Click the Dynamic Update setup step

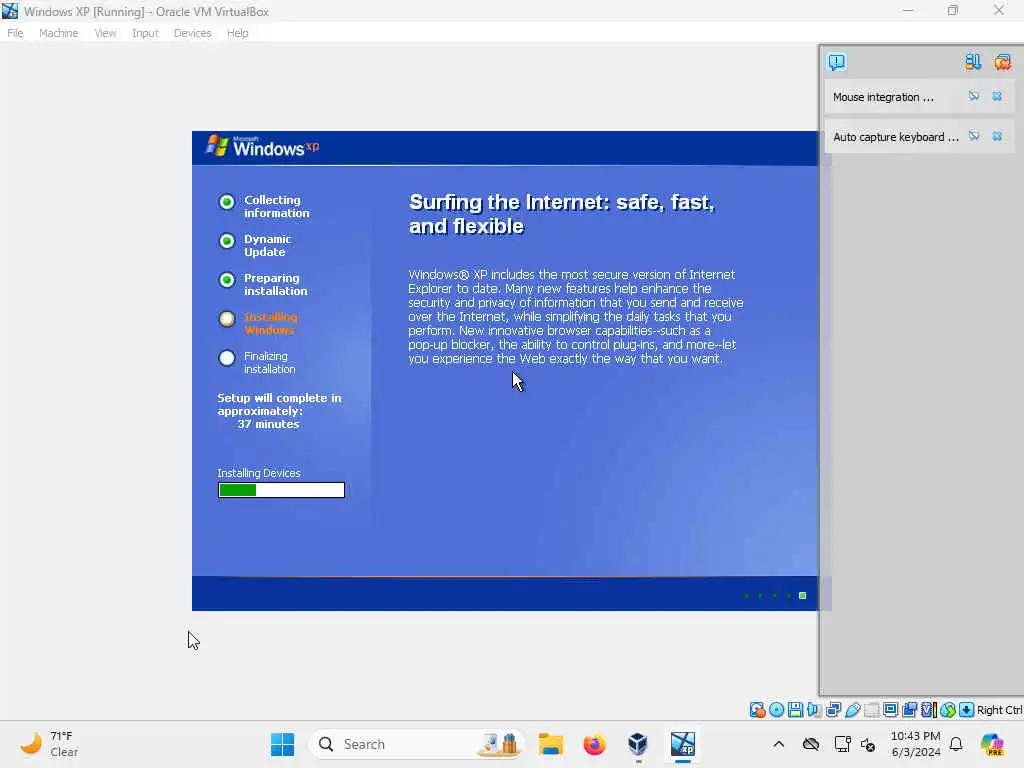coord(255,246)
